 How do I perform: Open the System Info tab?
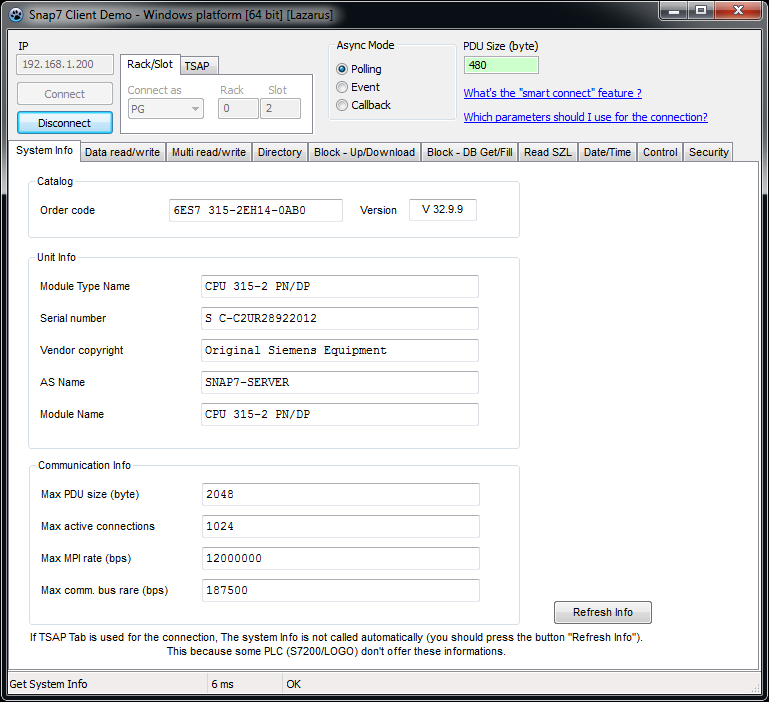tap(45, 150)
